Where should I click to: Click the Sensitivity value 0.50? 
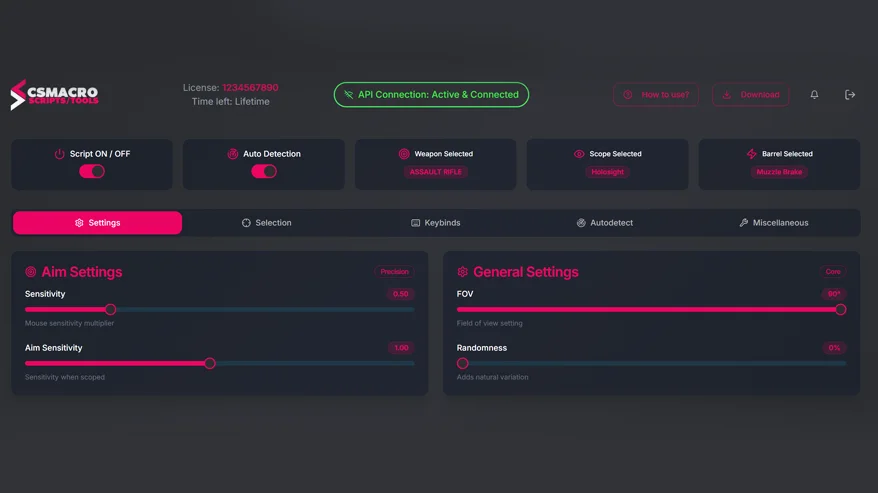(x=400, y=294)
